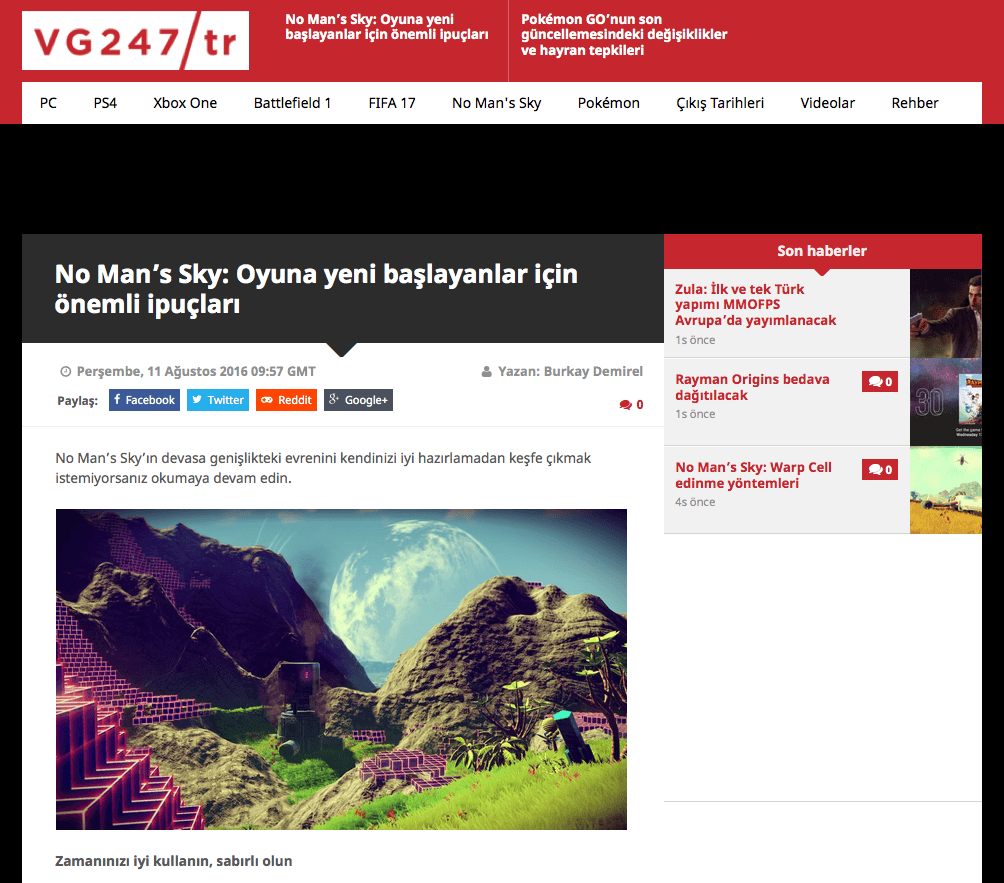
Task: Share the article on Facebook
Action: coord(144,400)
